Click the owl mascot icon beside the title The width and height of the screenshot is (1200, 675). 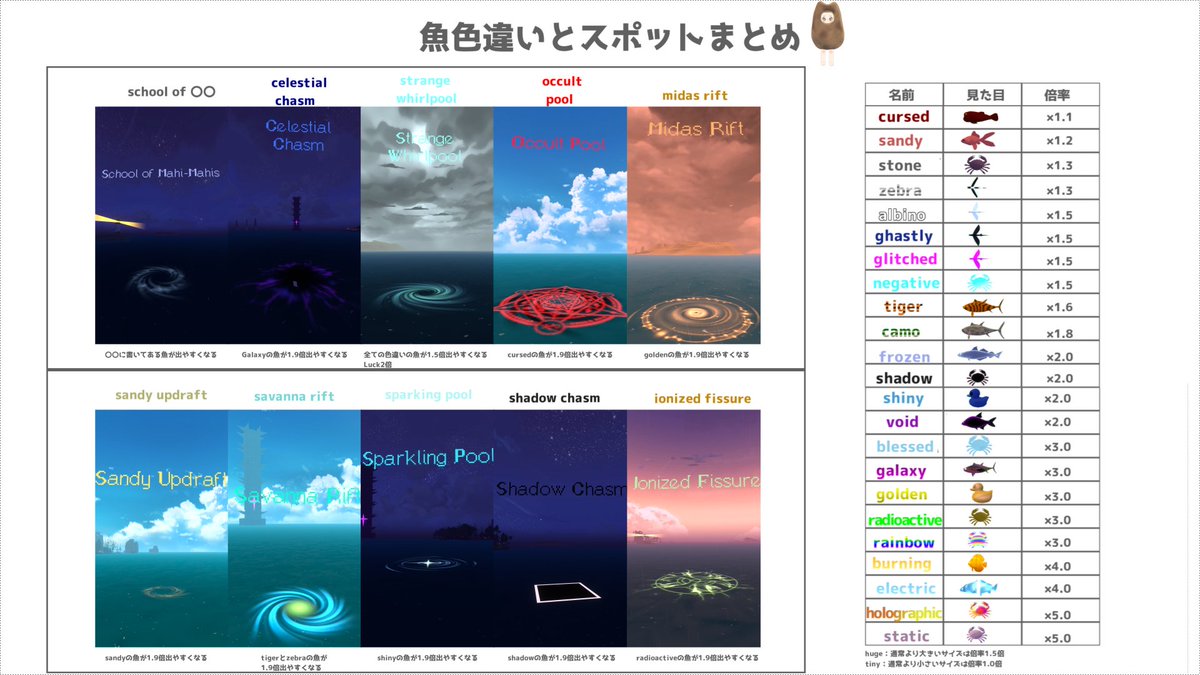coord(830,29)
